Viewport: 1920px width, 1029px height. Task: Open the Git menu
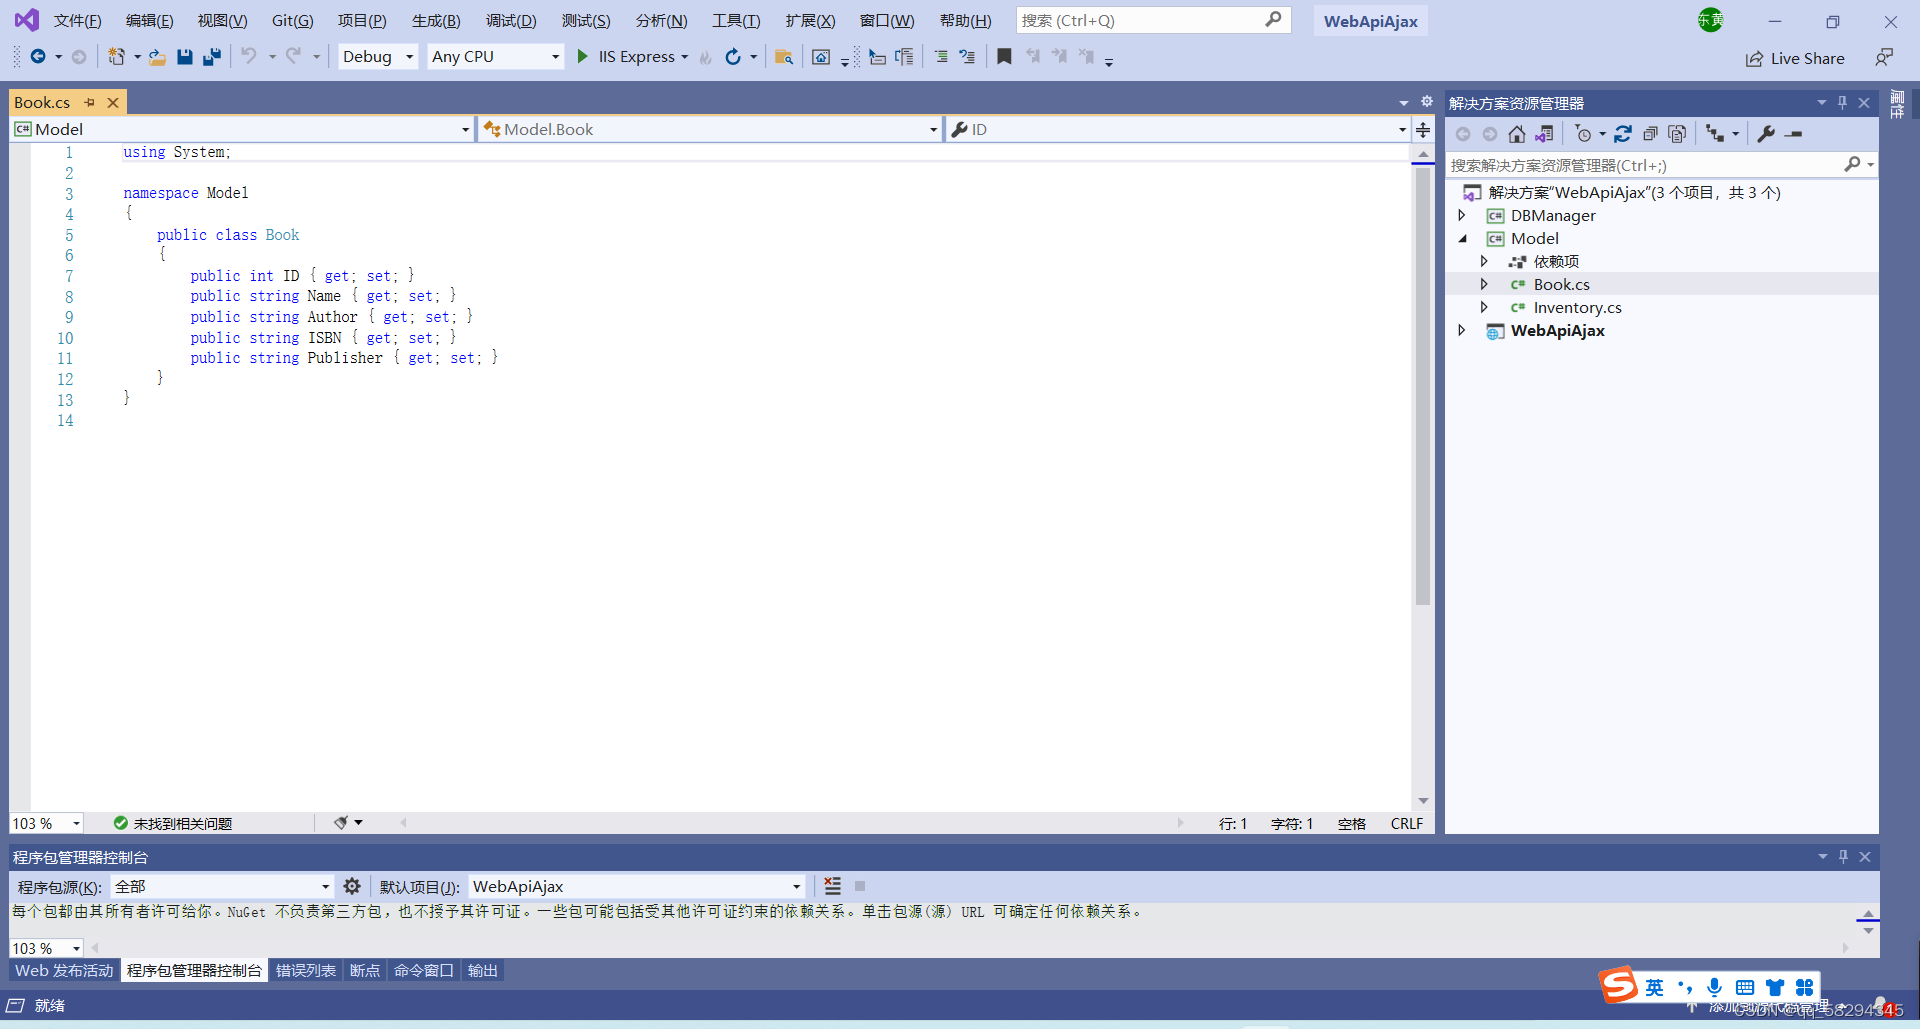click(291, 20)
